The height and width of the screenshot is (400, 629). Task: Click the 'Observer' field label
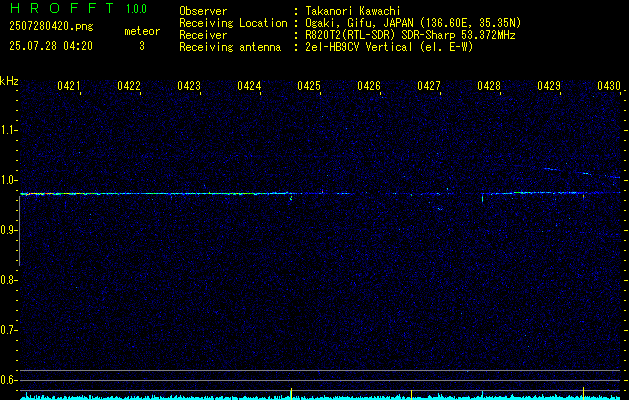click(203, 11)
